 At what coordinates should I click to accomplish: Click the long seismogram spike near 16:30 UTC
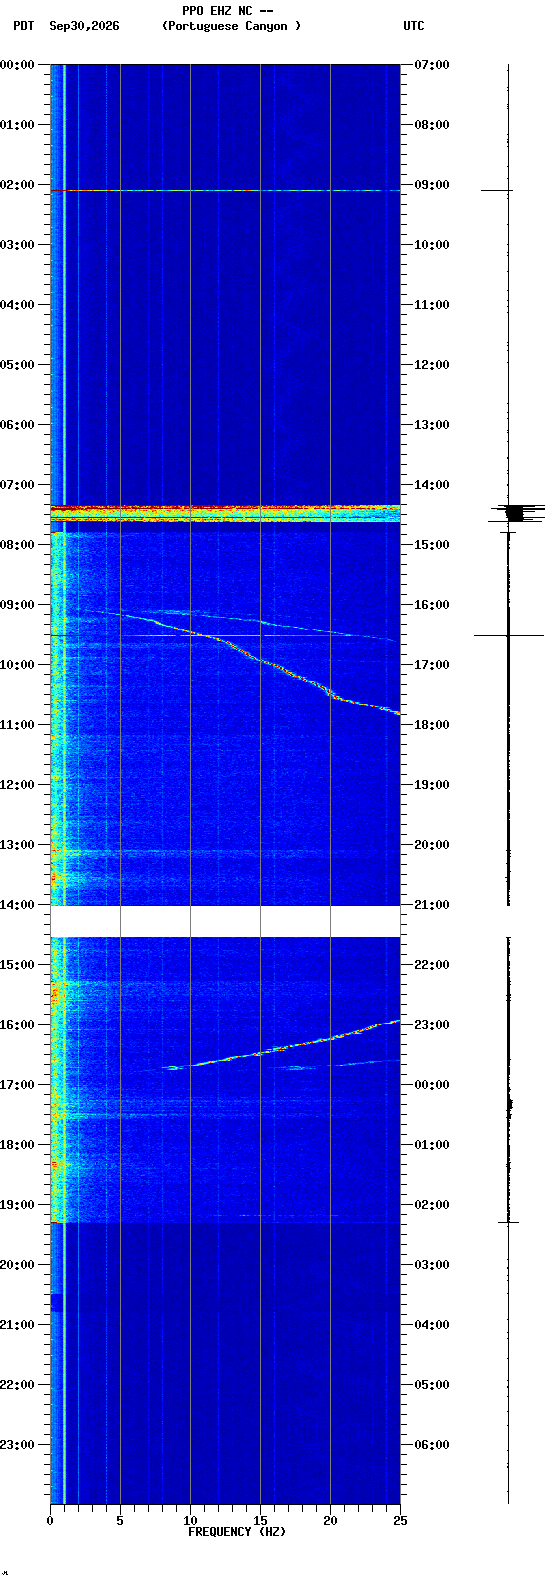(x=509, y=635)
